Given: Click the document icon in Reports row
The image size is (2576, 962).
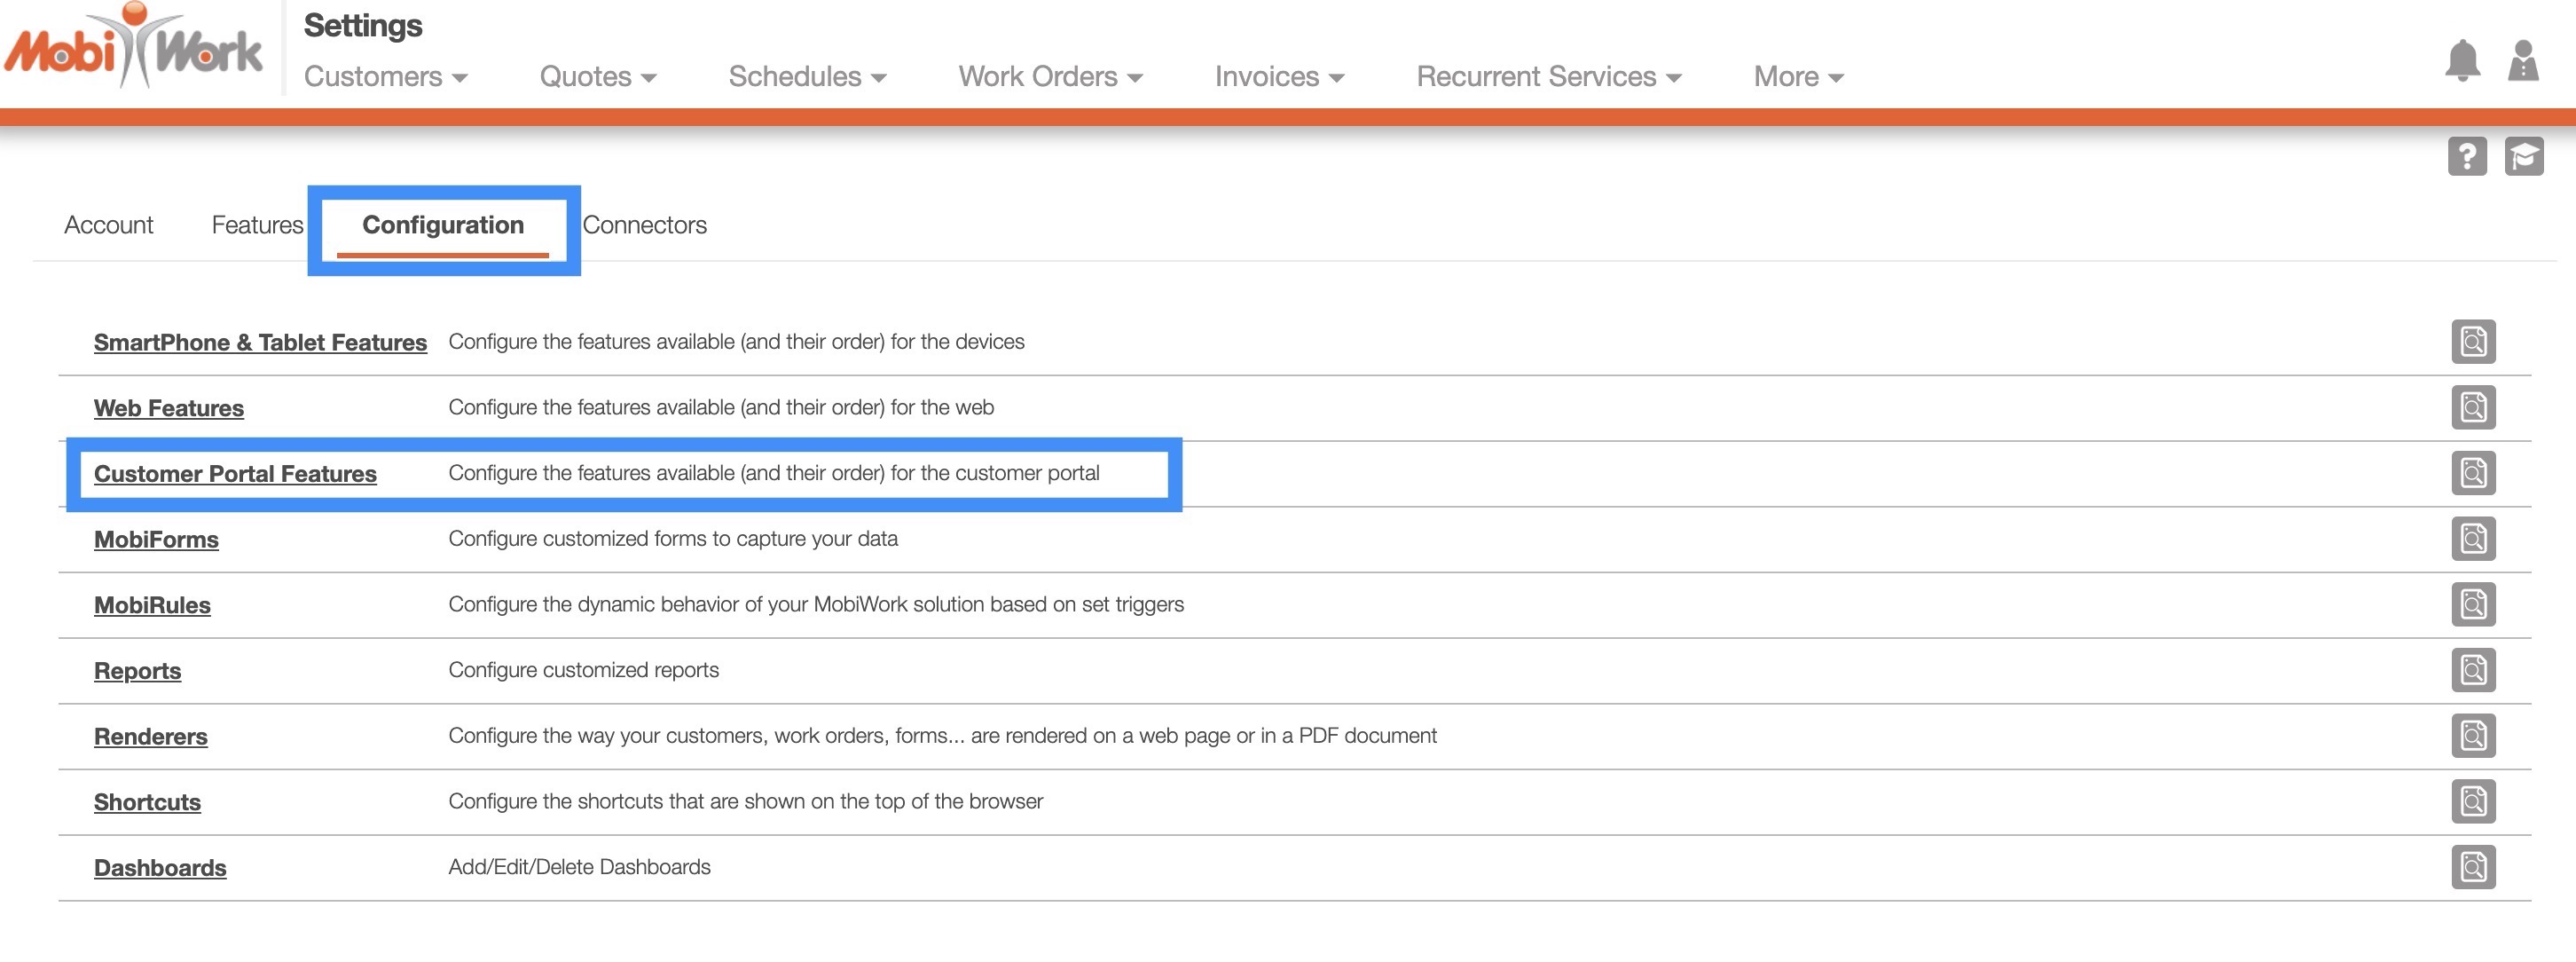Looking at the screenshot, I should (x=2472, y=670).
